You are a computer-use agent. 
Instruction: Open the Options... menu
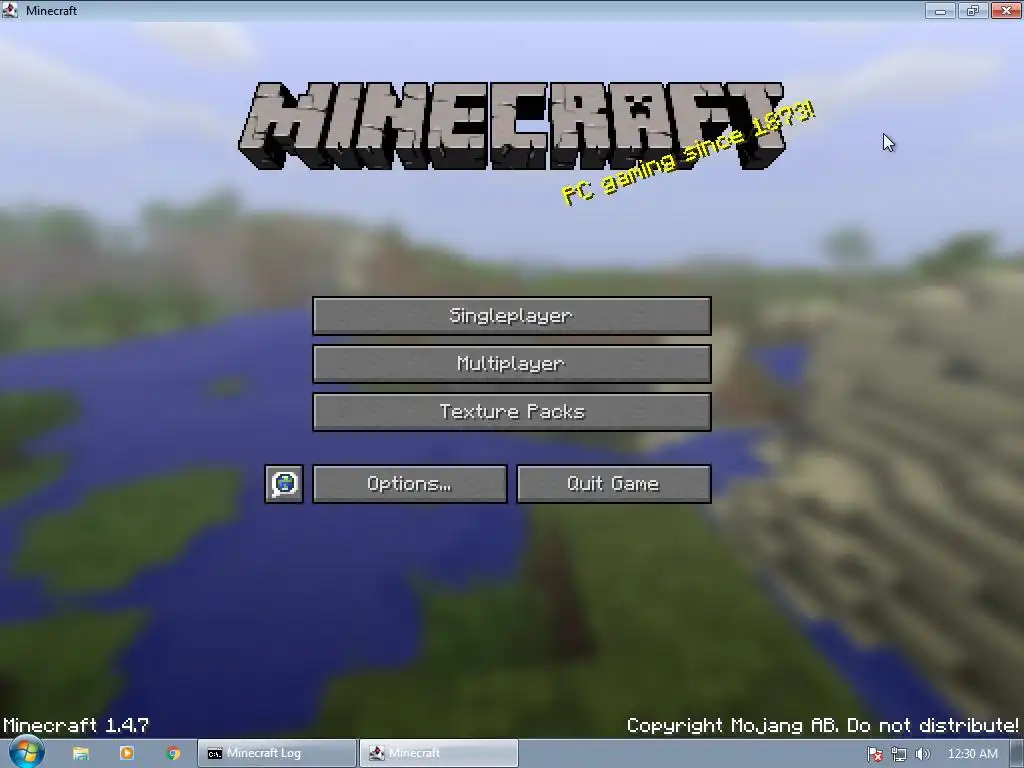pyautogui.click(x=409, y=484)
